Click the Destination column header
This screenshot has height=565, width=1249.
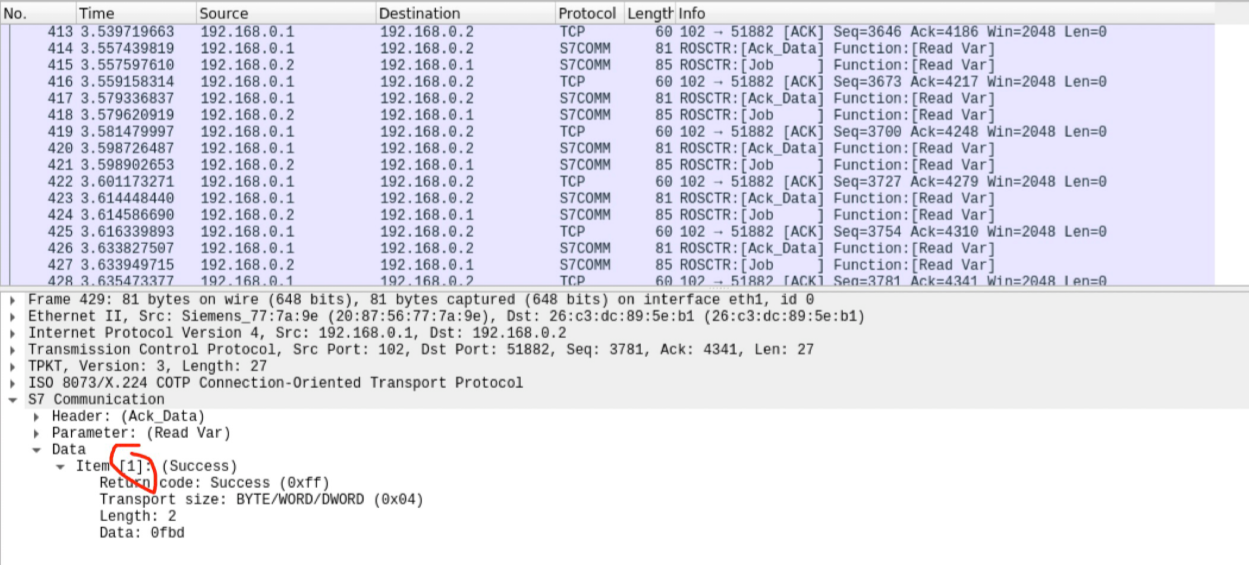click(420, 14)
